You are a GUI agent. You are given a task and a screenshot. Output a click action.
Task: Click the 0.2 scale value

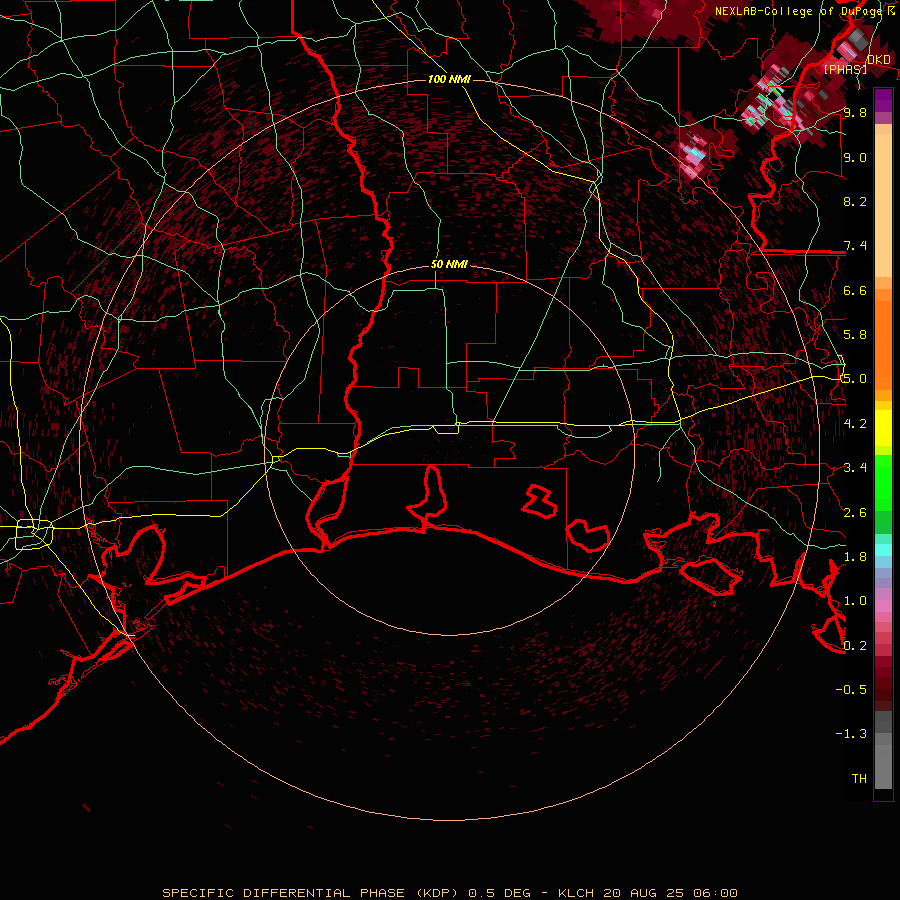[855, 646]
